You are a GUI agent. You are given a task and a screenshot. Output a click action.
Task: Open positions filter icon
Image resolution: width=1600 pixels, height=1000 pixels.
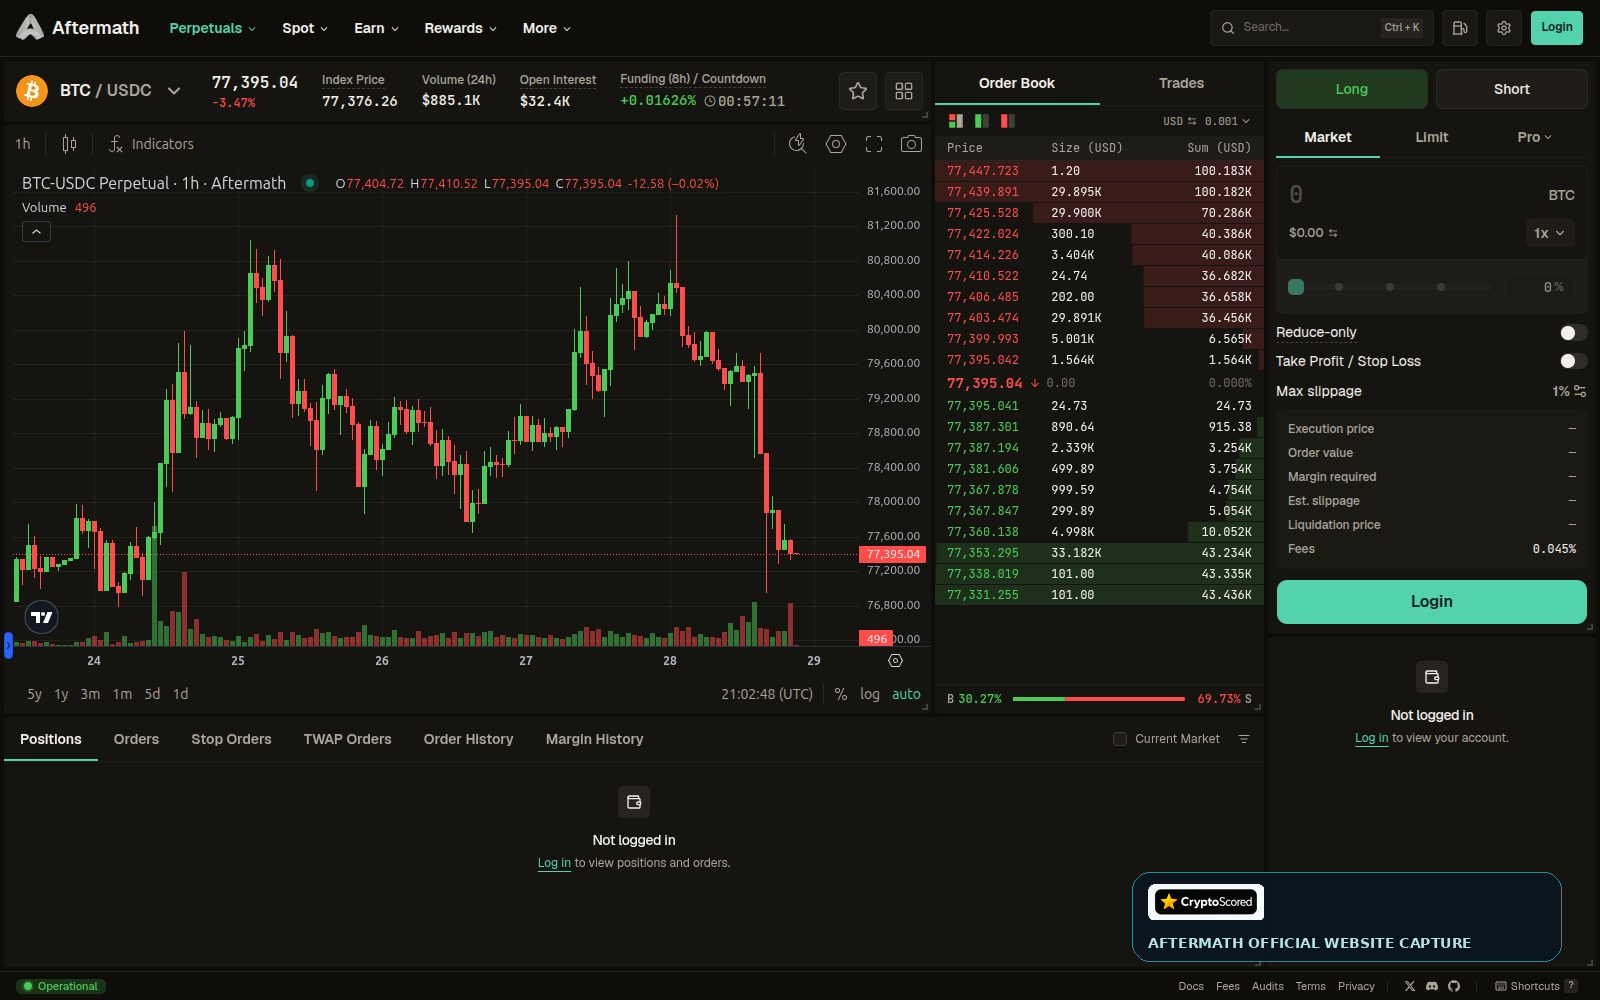coord(1244,739)
